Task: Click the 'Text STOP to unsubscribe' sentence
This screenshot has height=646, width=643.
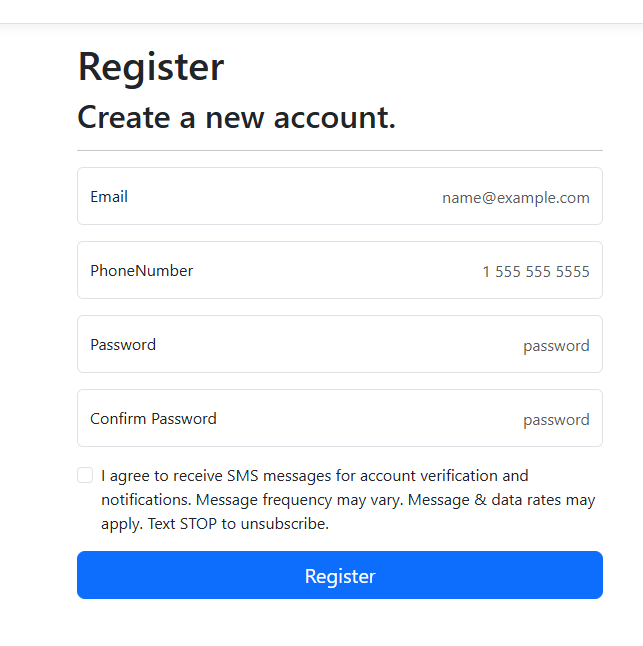Action: 238,524
